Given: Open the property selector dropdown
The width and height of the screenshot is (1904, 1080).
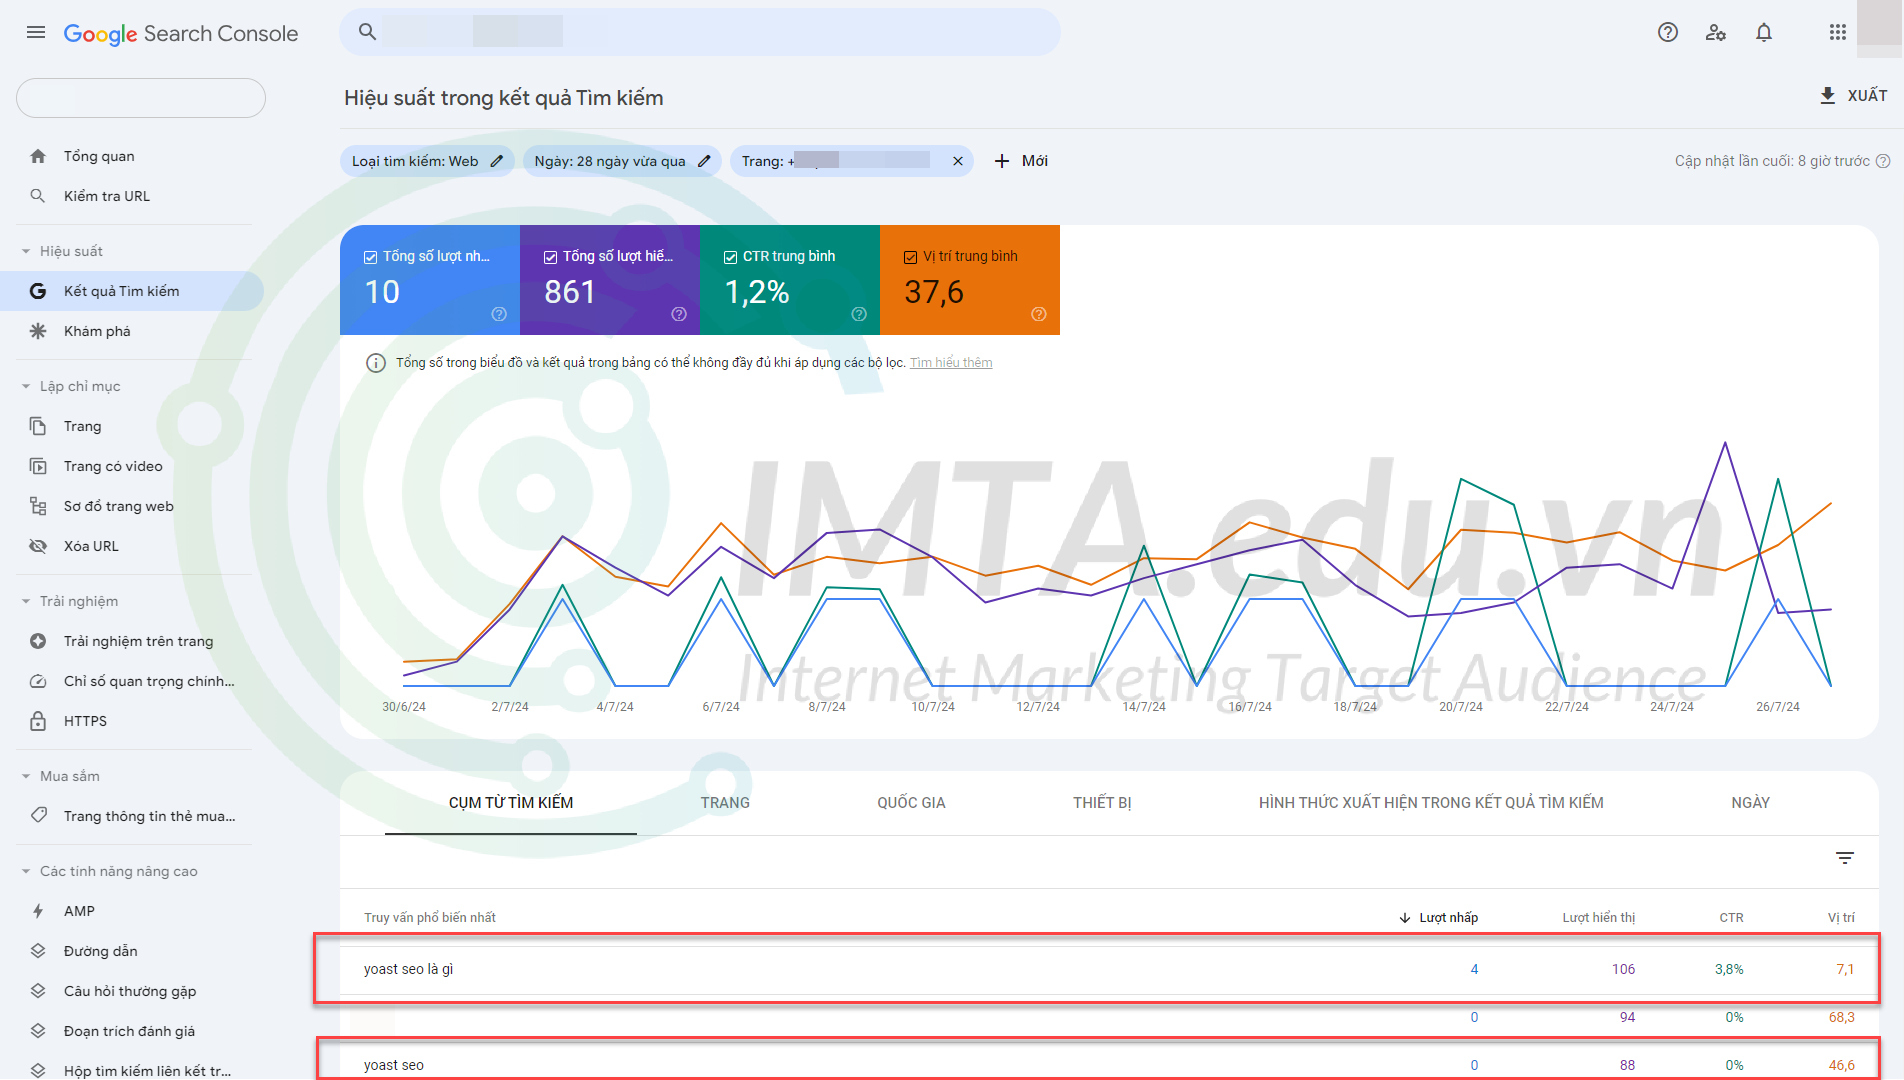Looking at the screenshot, I should 141,98.
